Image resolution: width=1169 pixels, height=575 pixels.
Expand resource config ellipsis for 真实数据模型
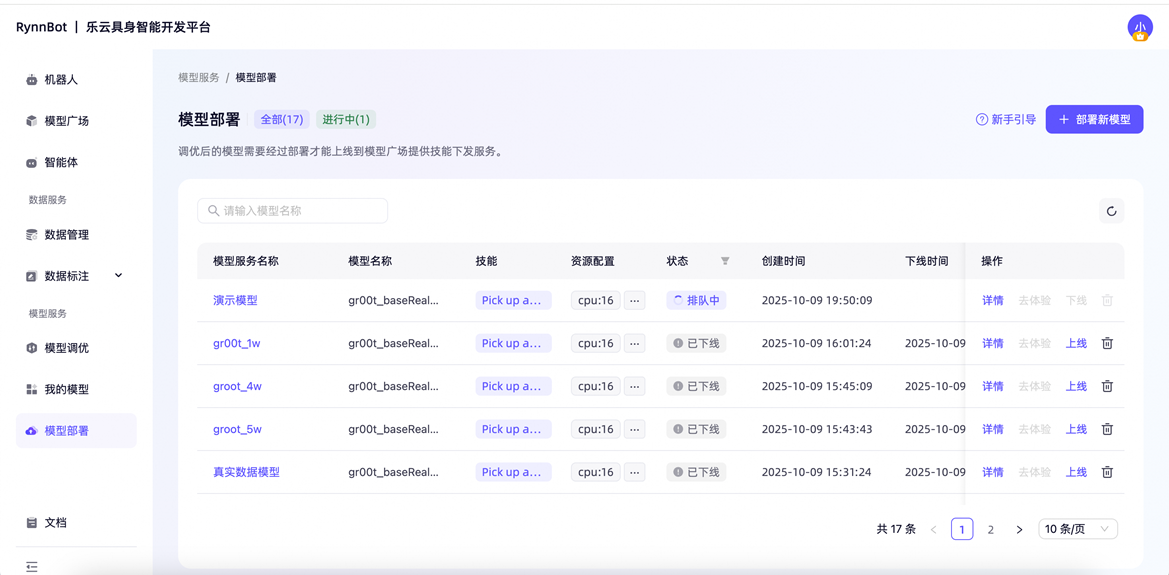[x=634, y=472]
